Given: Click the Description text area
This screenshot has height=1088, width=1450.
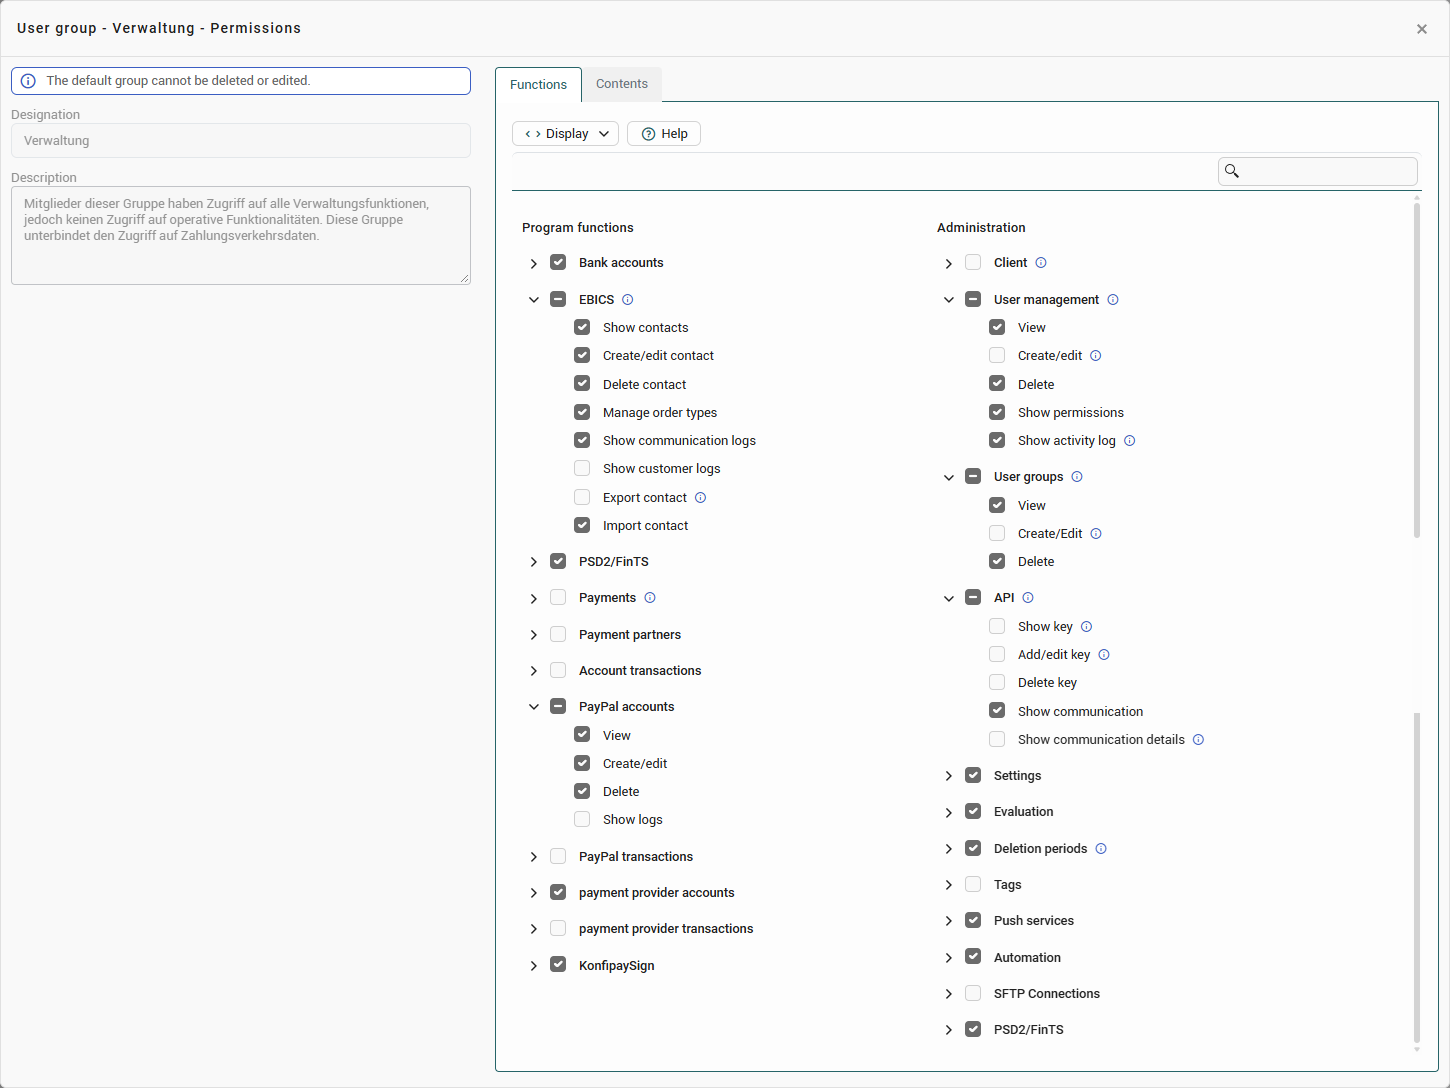Looking at the screenshot, I should pos(241,235).
